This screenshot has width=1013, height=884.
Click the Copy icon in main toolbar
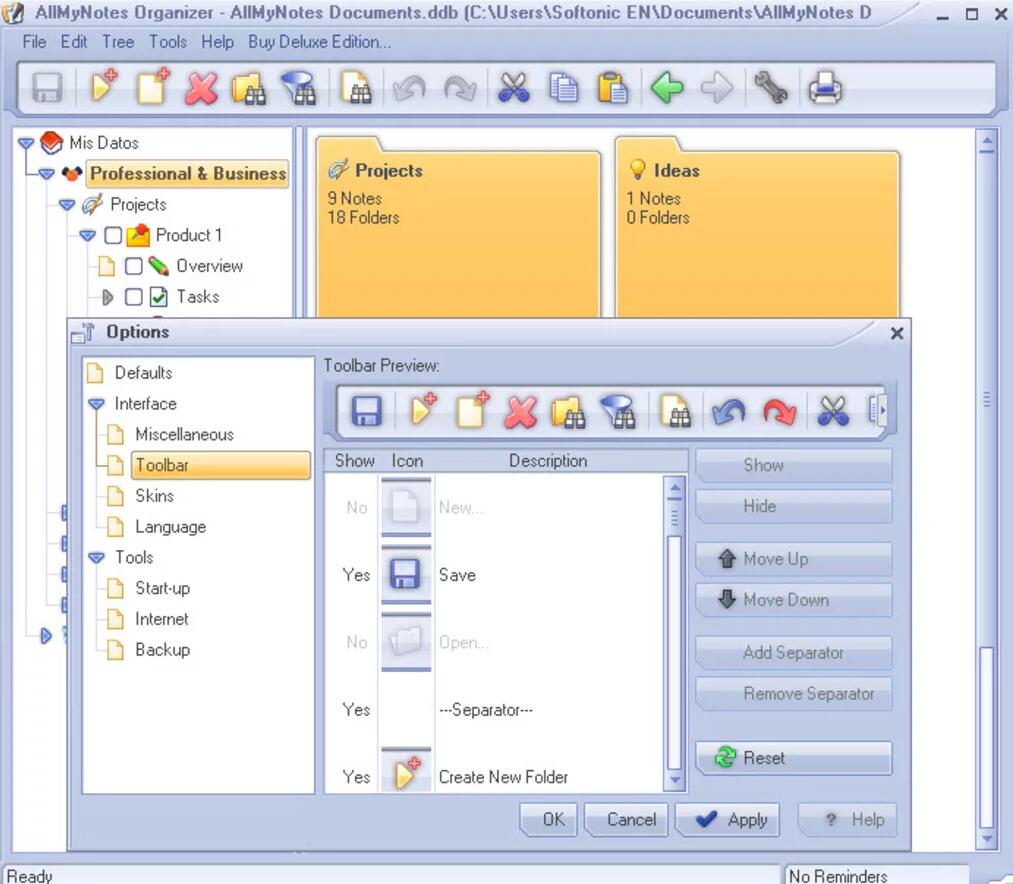coord(563,88)
